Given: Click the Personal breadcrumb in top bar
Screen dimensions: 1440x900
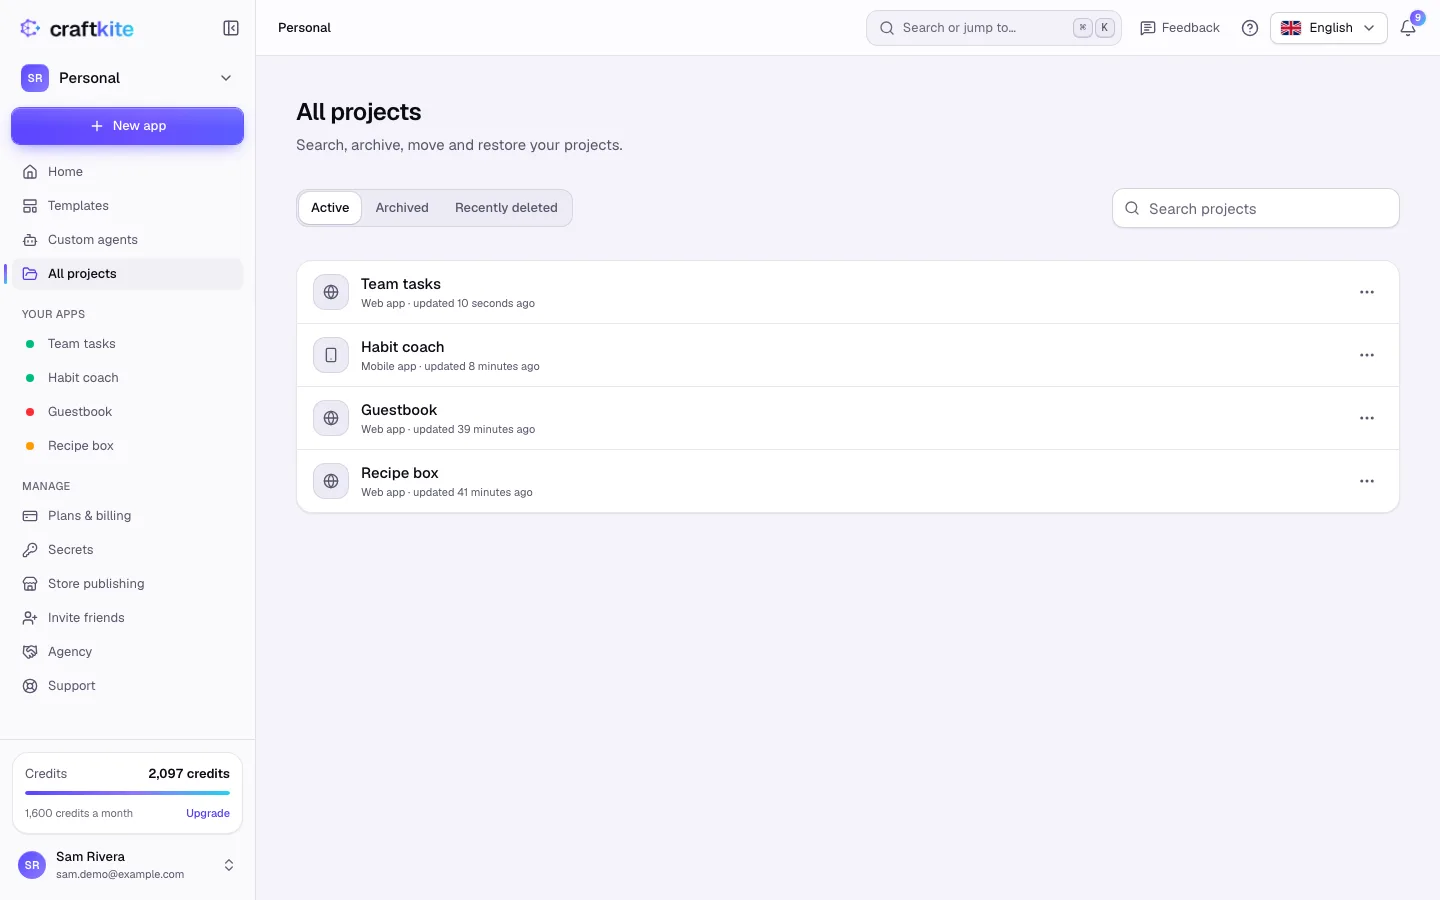Looking at the screenshot, I should click(304, 28).
